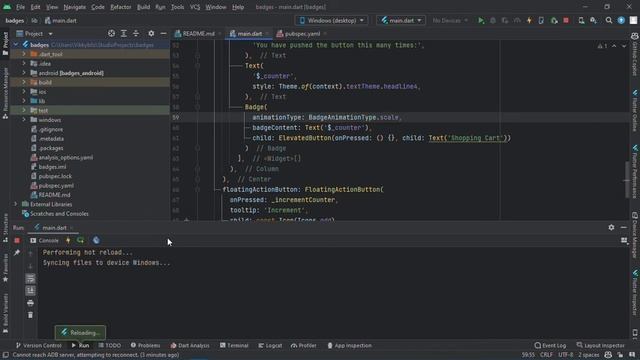Open Run panel settings gear
This screenshot has height=360, width=640.
coord(611,227)
